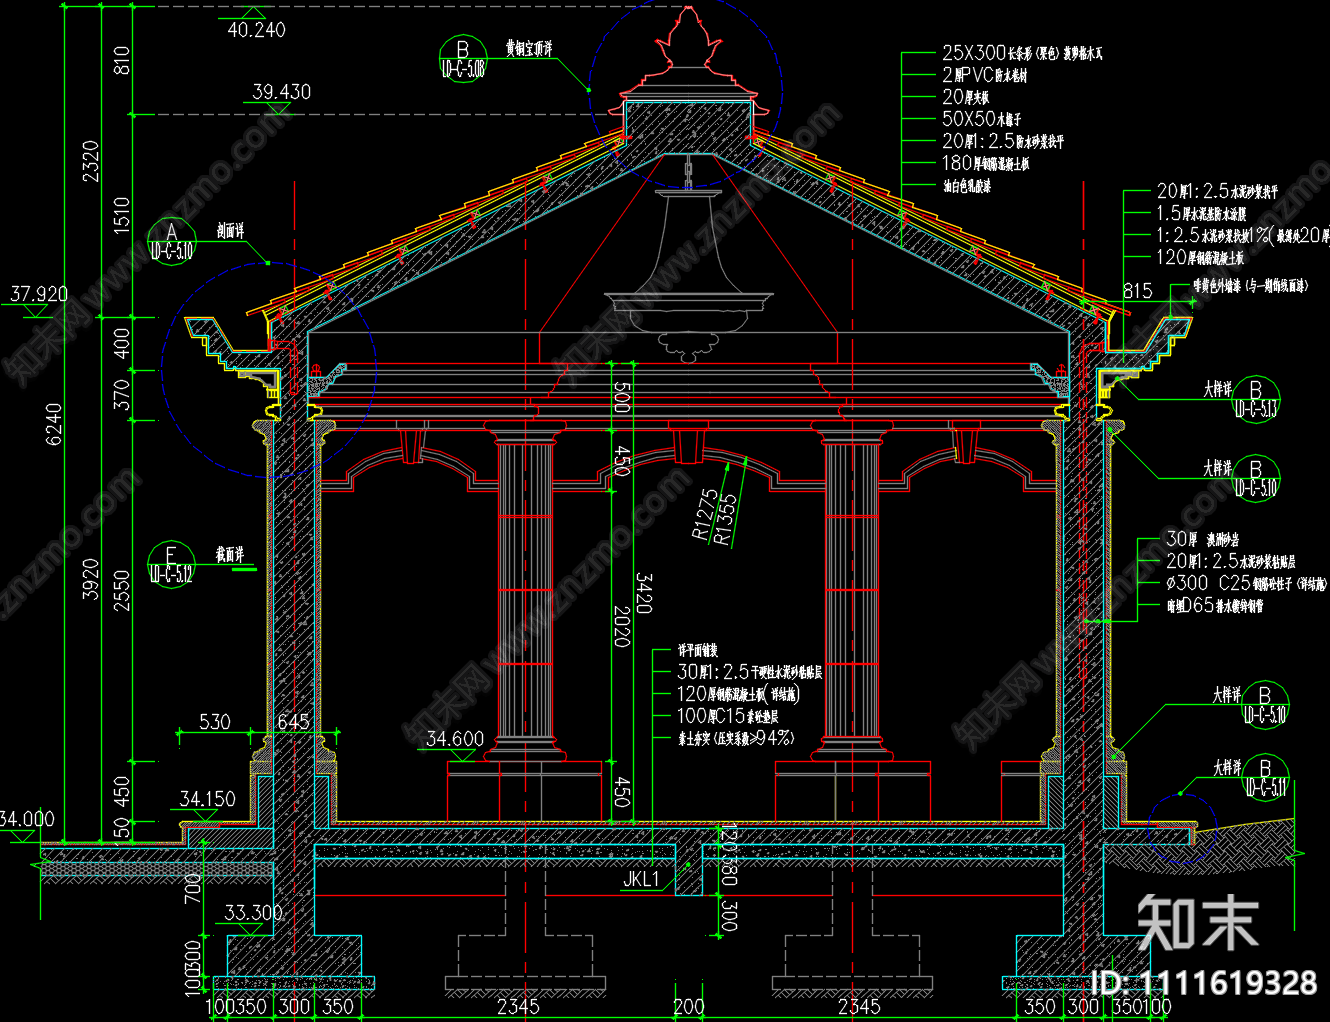
Task: Click the 40.240 elevation label at top
Action: point(256,30)
